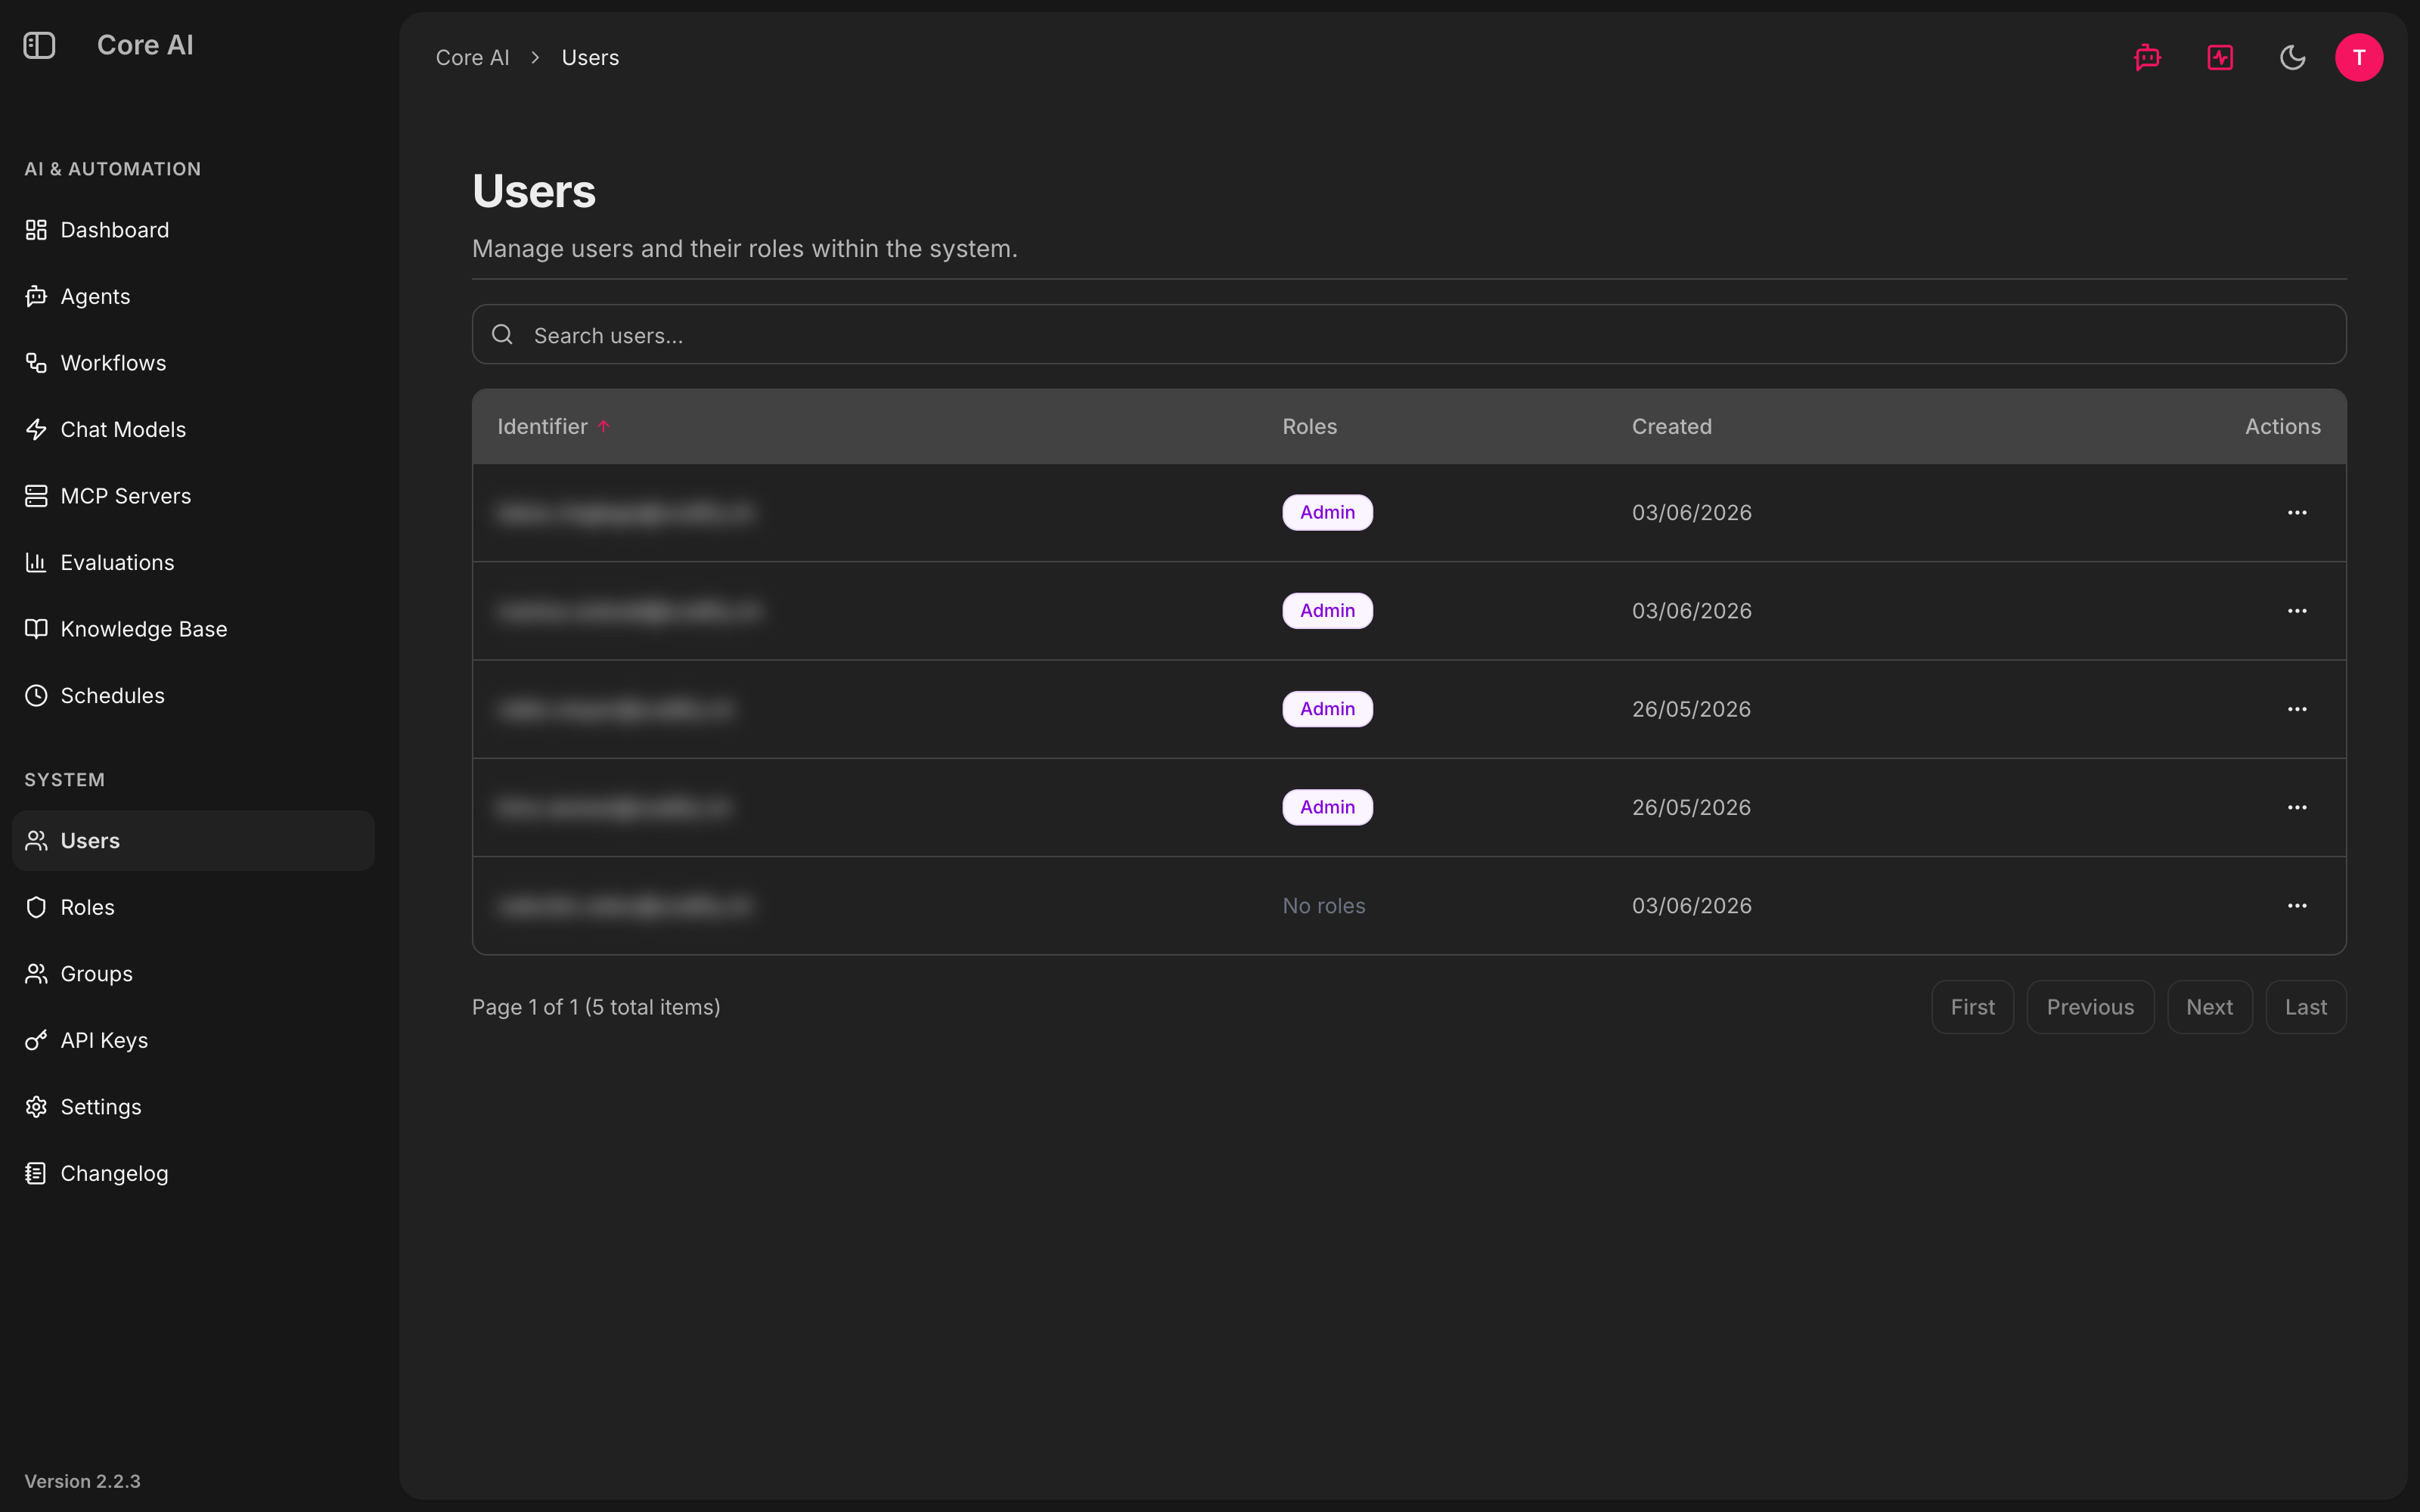The height and width of the screenshot is (1512, 2420).
Task: Click the Roles shield icon
Action: pyautogui.click(x=36, y=907)
